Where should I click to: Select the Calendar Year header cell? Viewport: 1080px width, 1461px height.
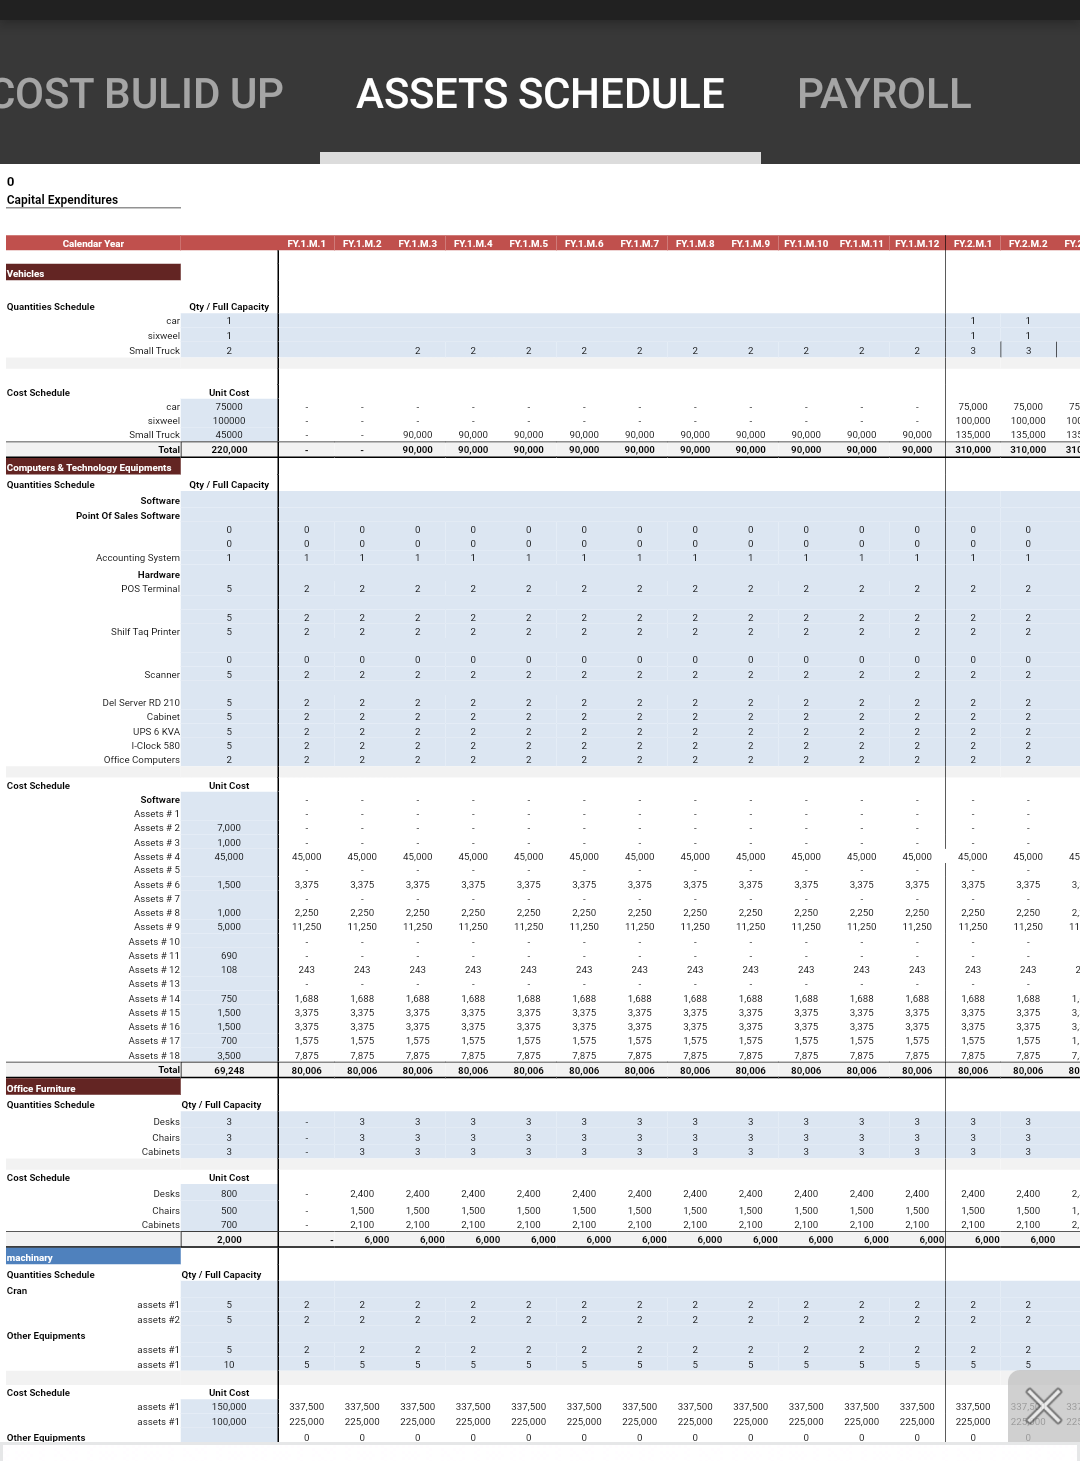tap(93, 244)
